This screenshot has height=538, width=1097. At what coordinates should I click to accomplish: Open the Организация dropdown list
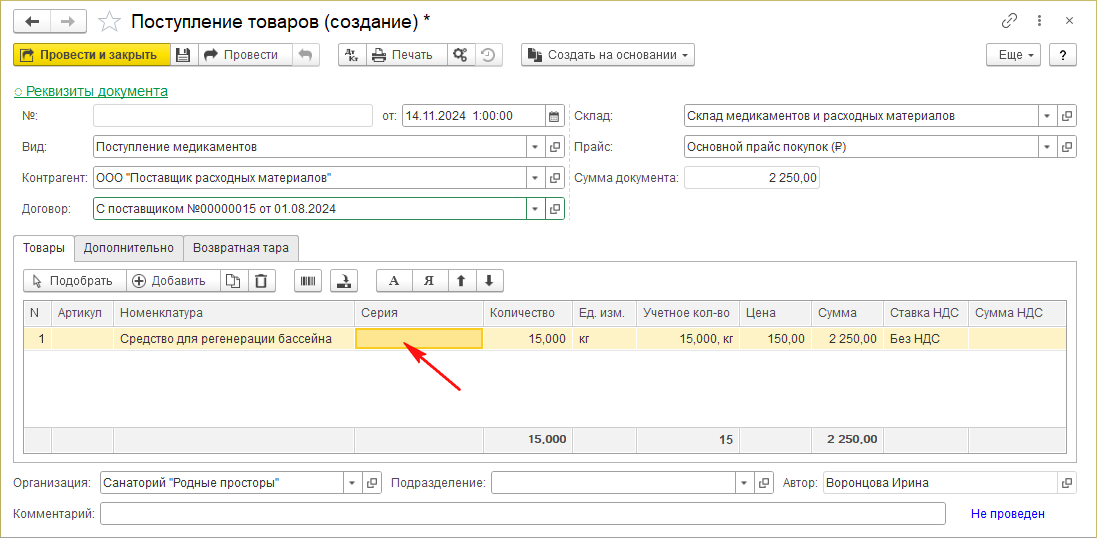(352, 483)
